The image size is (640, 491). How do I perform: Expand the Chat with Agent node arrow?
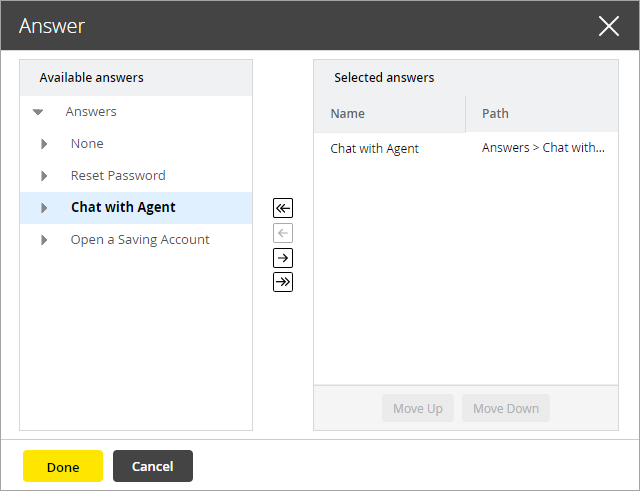[x=44, y=208]
